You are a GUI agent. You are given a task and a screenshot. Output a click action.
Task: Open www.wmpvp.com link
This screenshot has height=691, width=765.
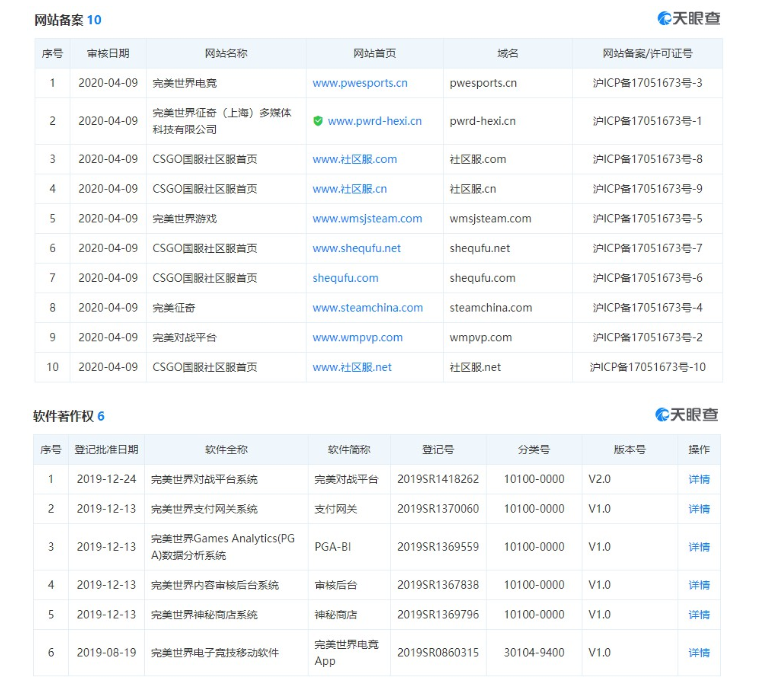(x=358, y=338)
